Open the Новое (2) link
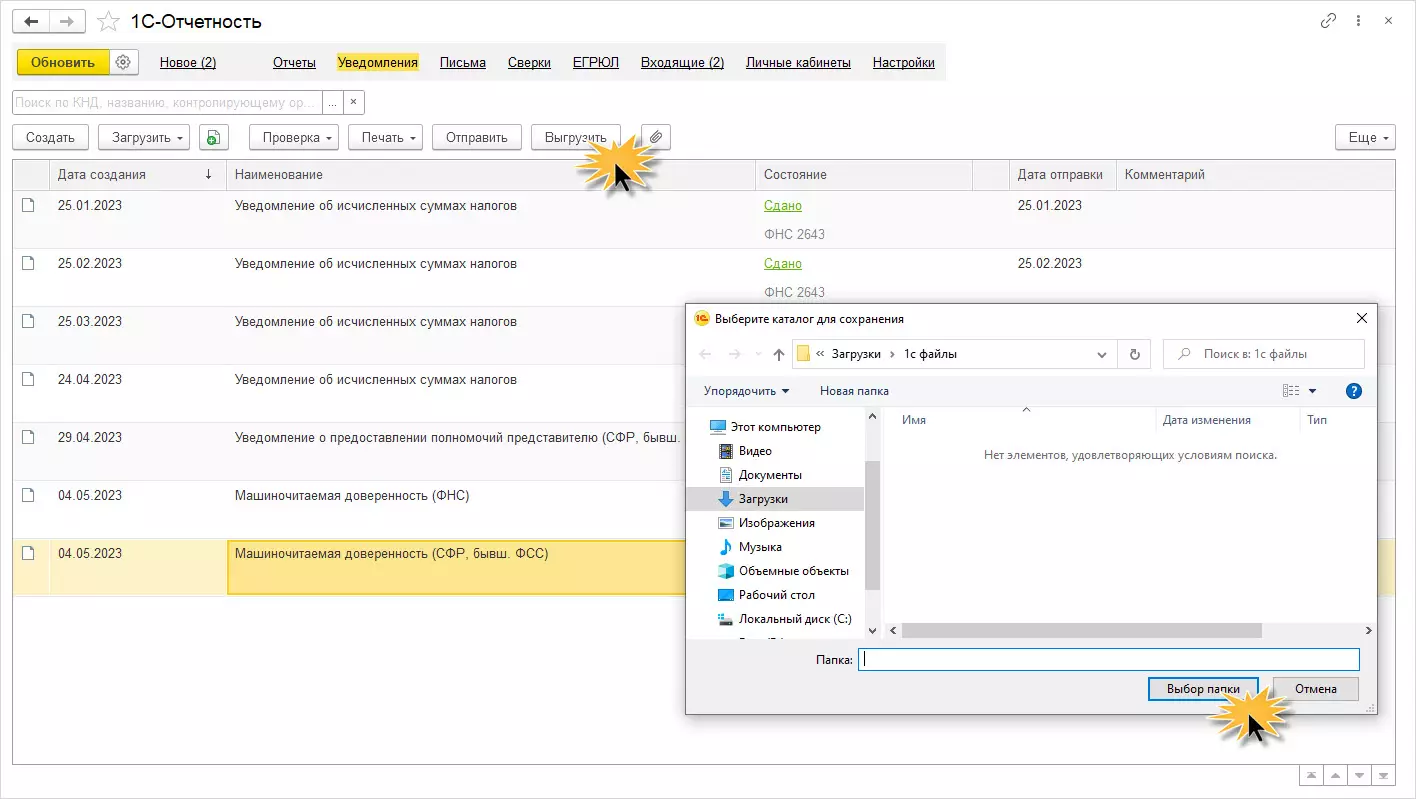The height and width of the screenshot is (799, 1416). (188, 62)
